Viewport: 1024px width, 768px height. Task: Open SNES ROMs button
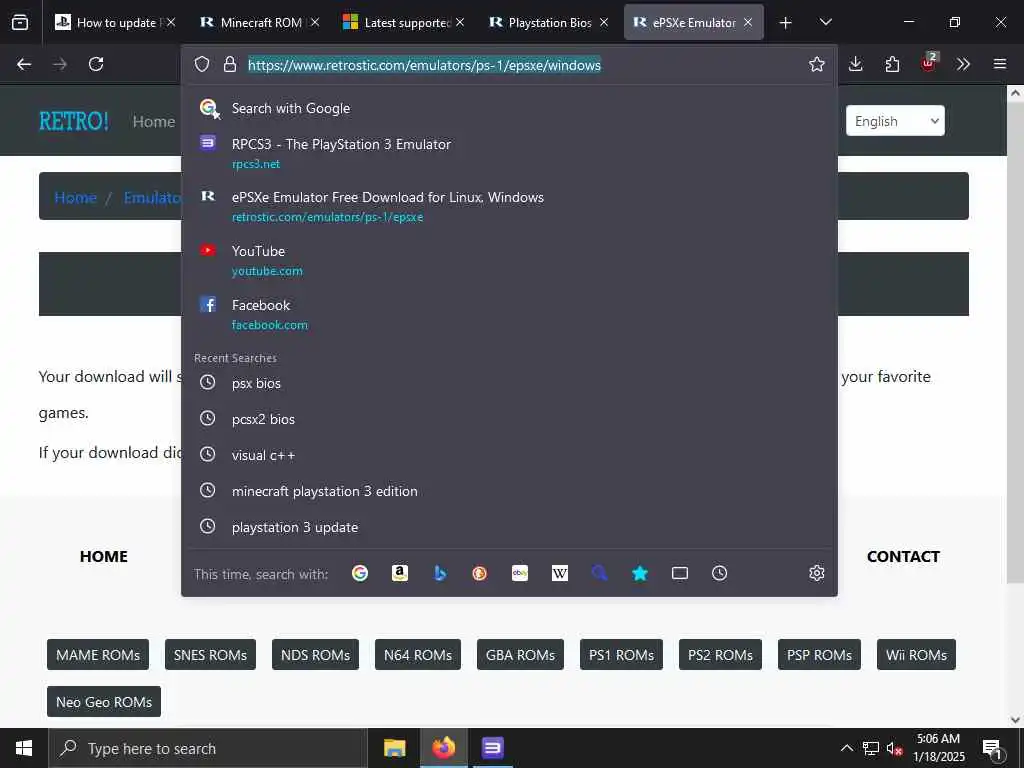pos(210,655)
